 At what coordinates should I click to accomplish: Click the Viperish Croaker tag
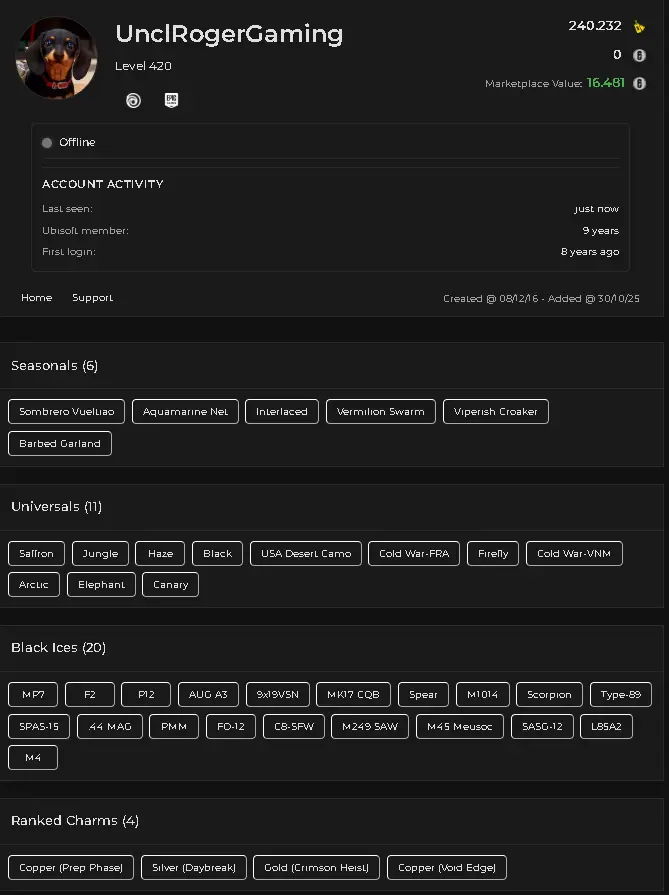(x=495, y=412)
